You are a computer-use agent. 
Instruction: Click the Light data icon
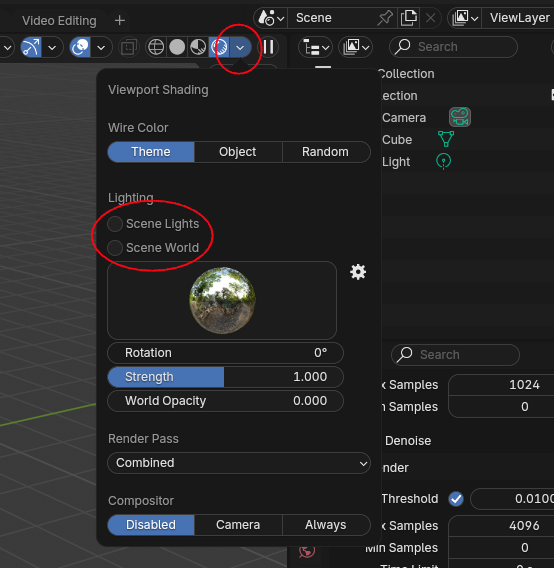443,161
